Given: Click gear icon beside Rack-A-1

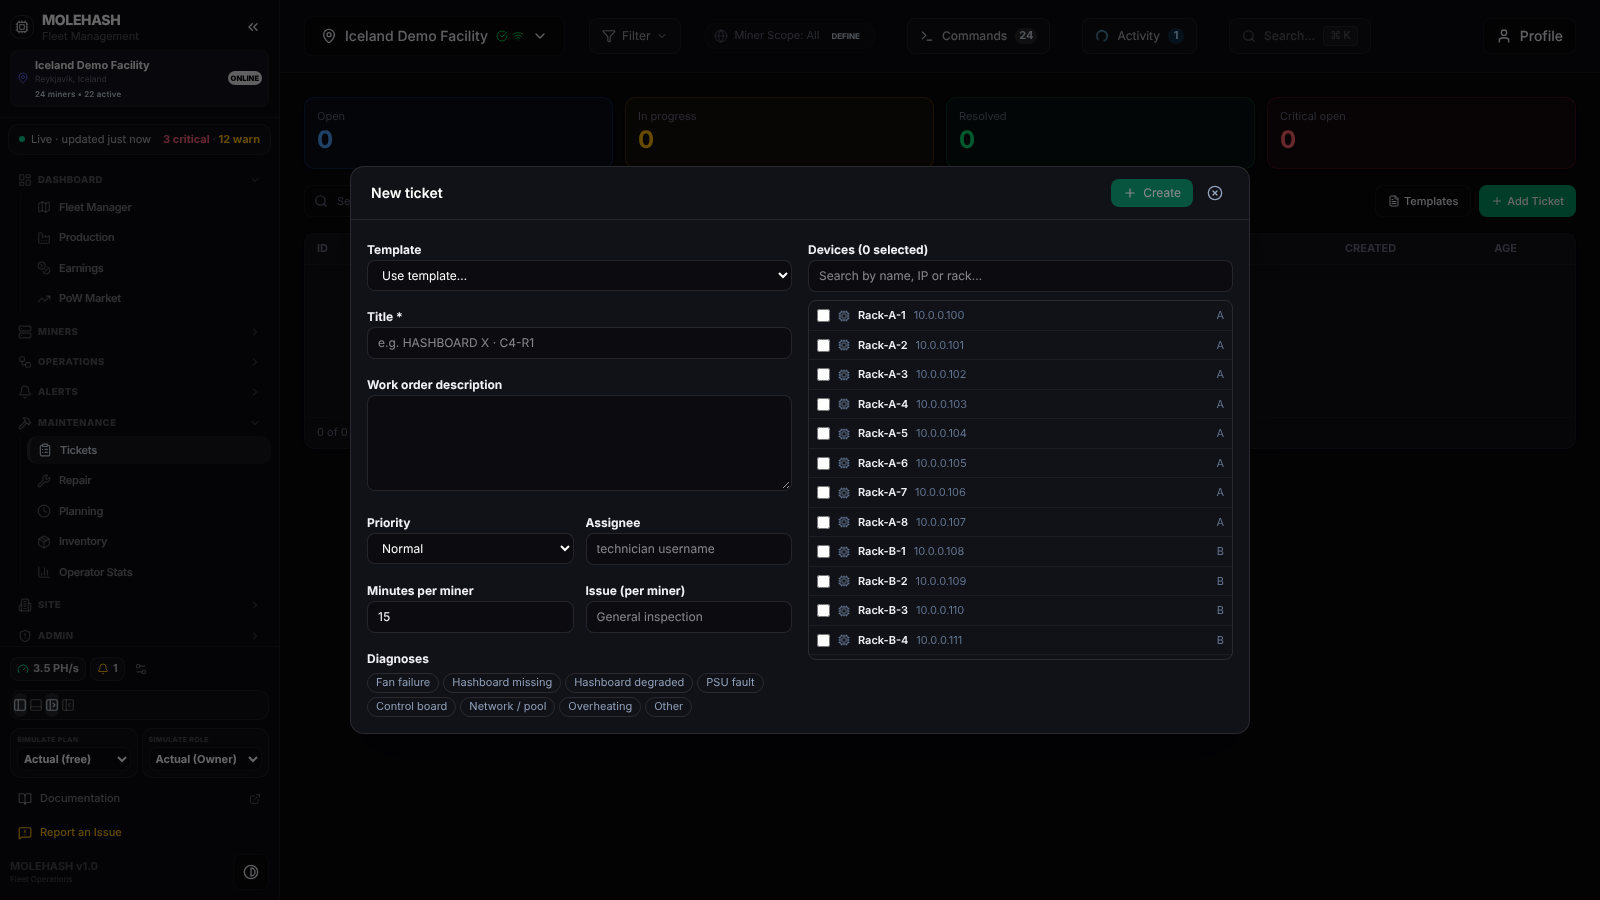Looking at the screenshot, I should click(x=844, y=316).
